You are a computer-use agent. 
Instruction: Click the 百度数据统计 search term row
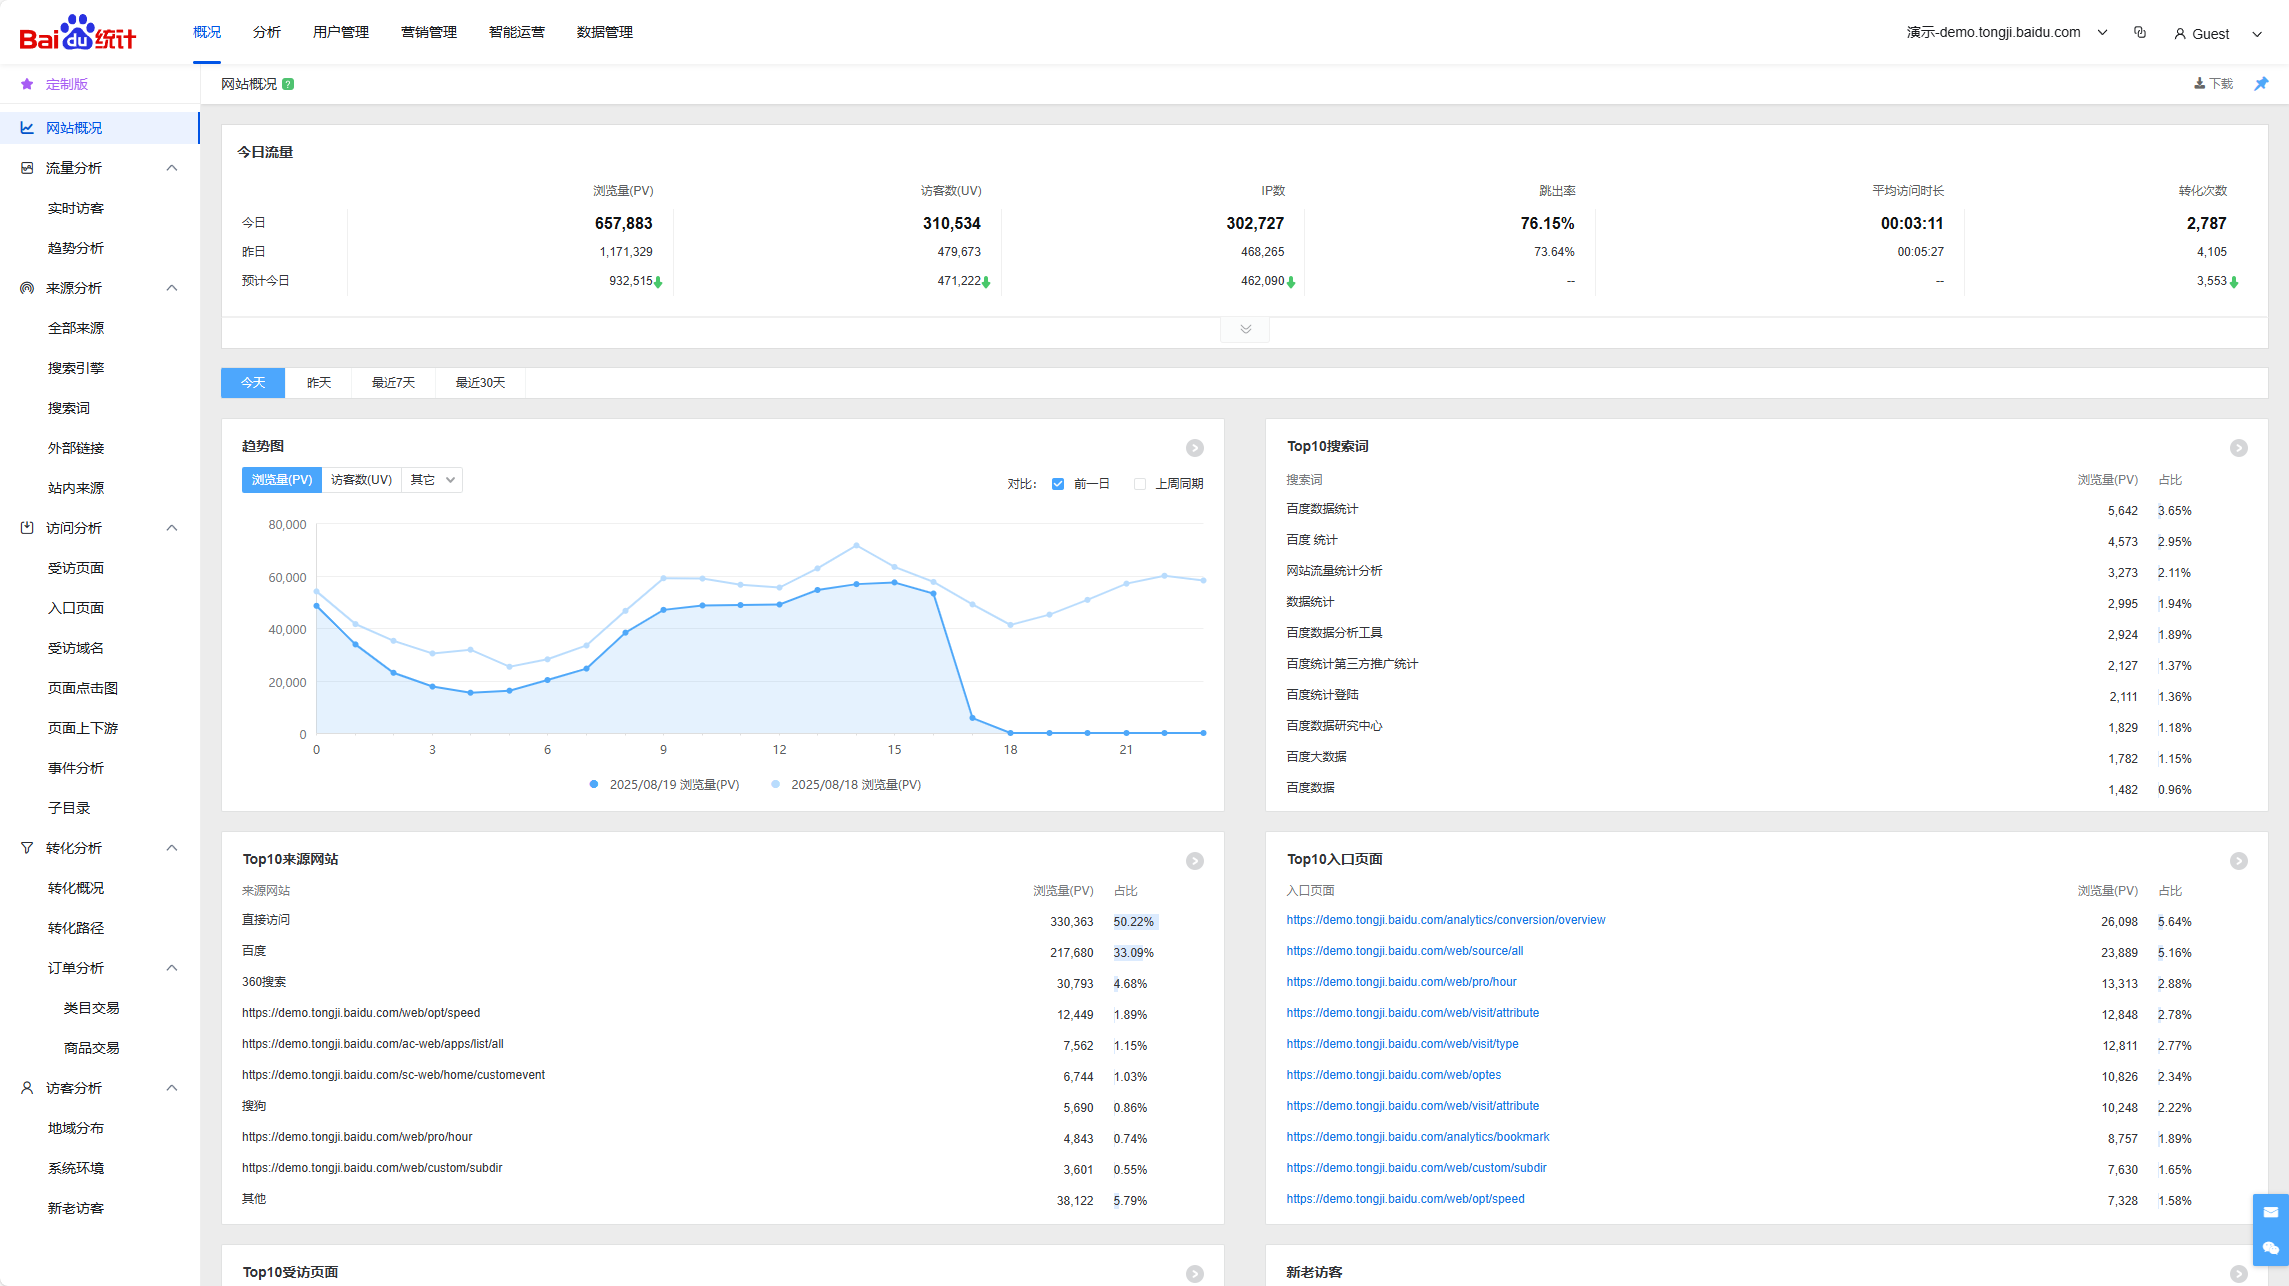click(x=1743, y=510)
